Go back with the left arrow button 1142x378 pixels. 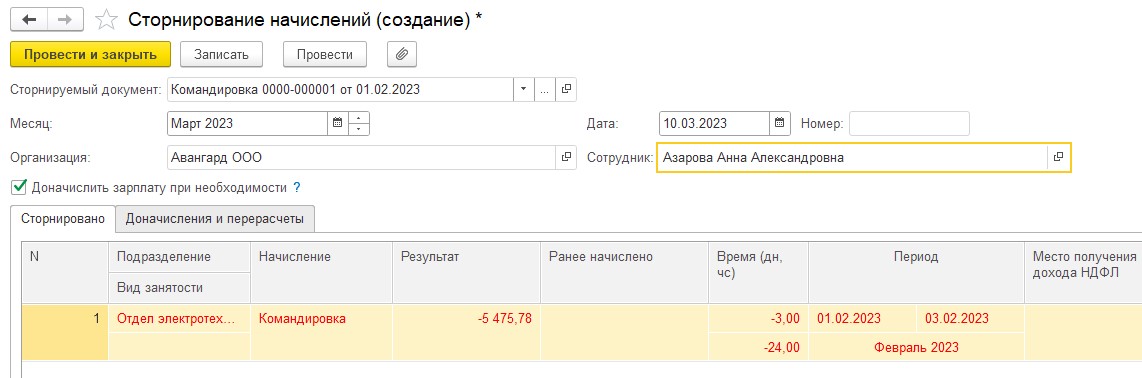[x=30, y=20]
